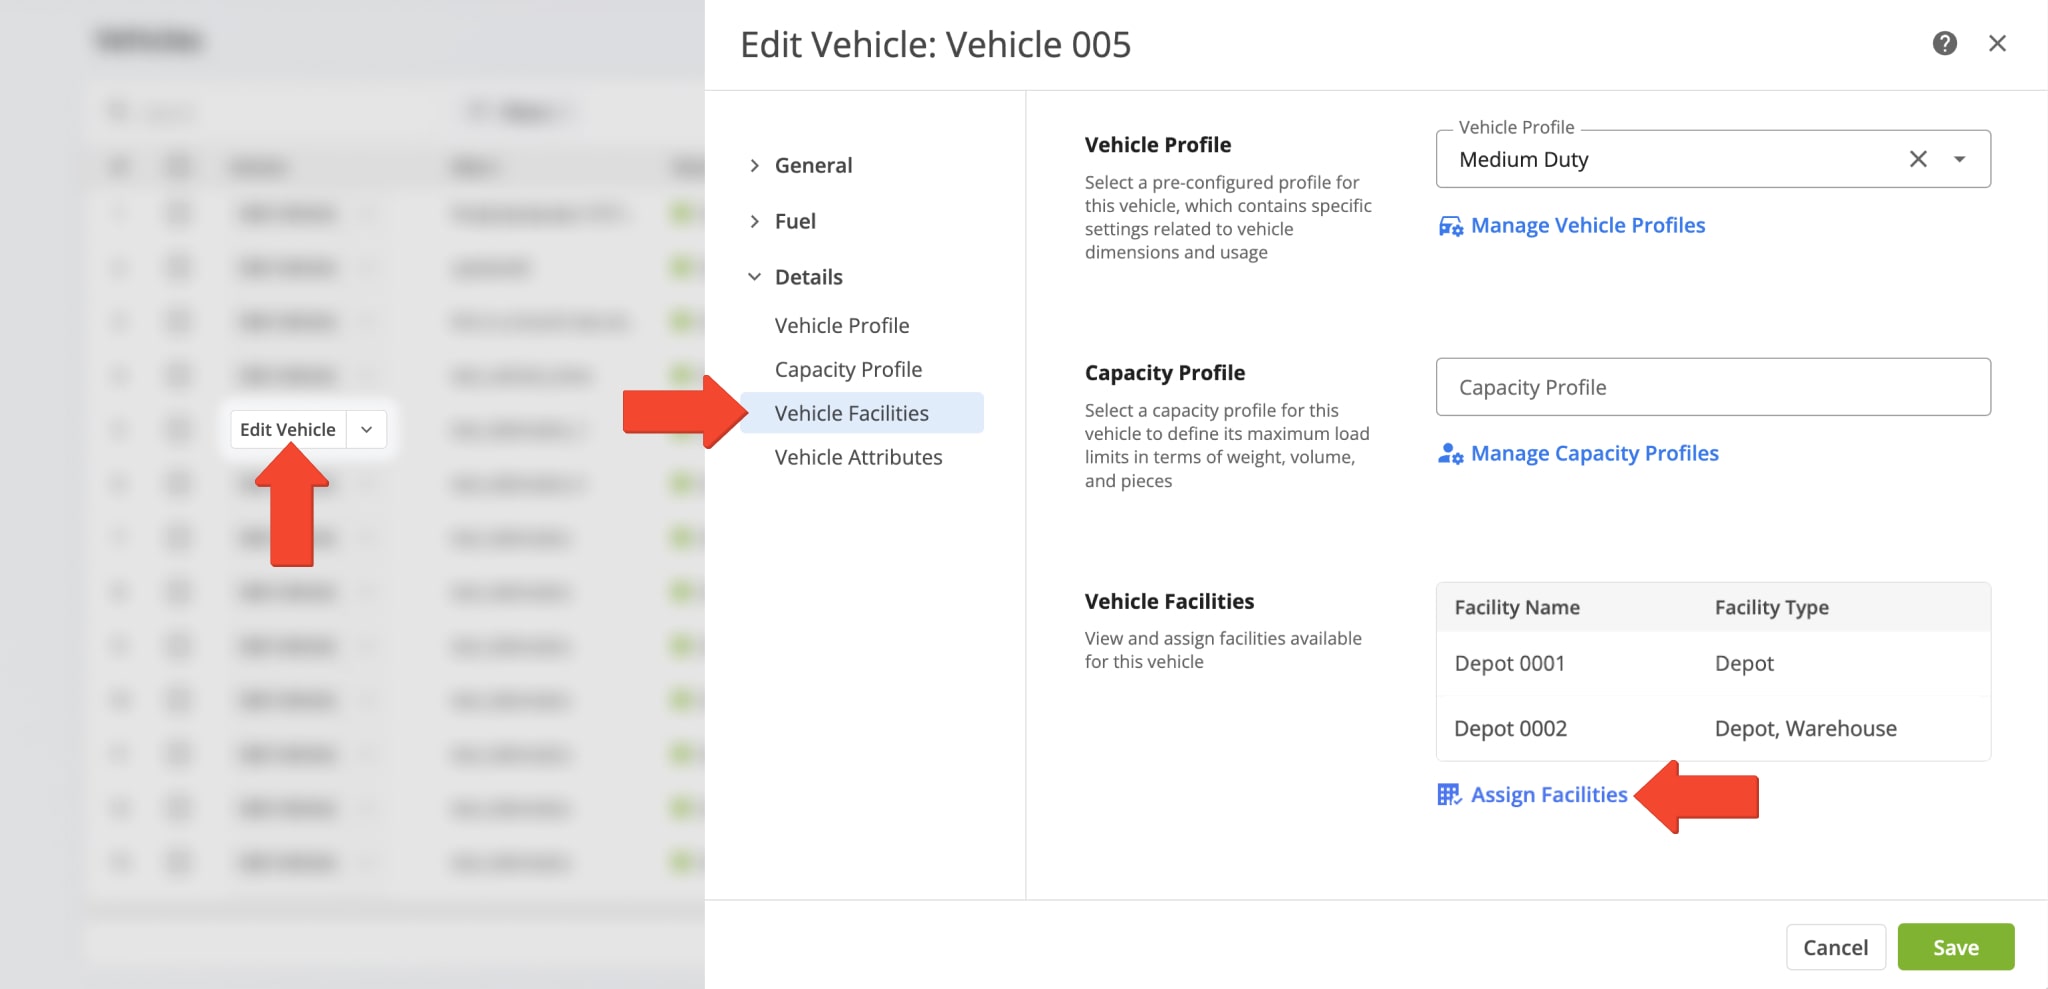
Task: Click the green Save button
Action: pos(1955,947)
